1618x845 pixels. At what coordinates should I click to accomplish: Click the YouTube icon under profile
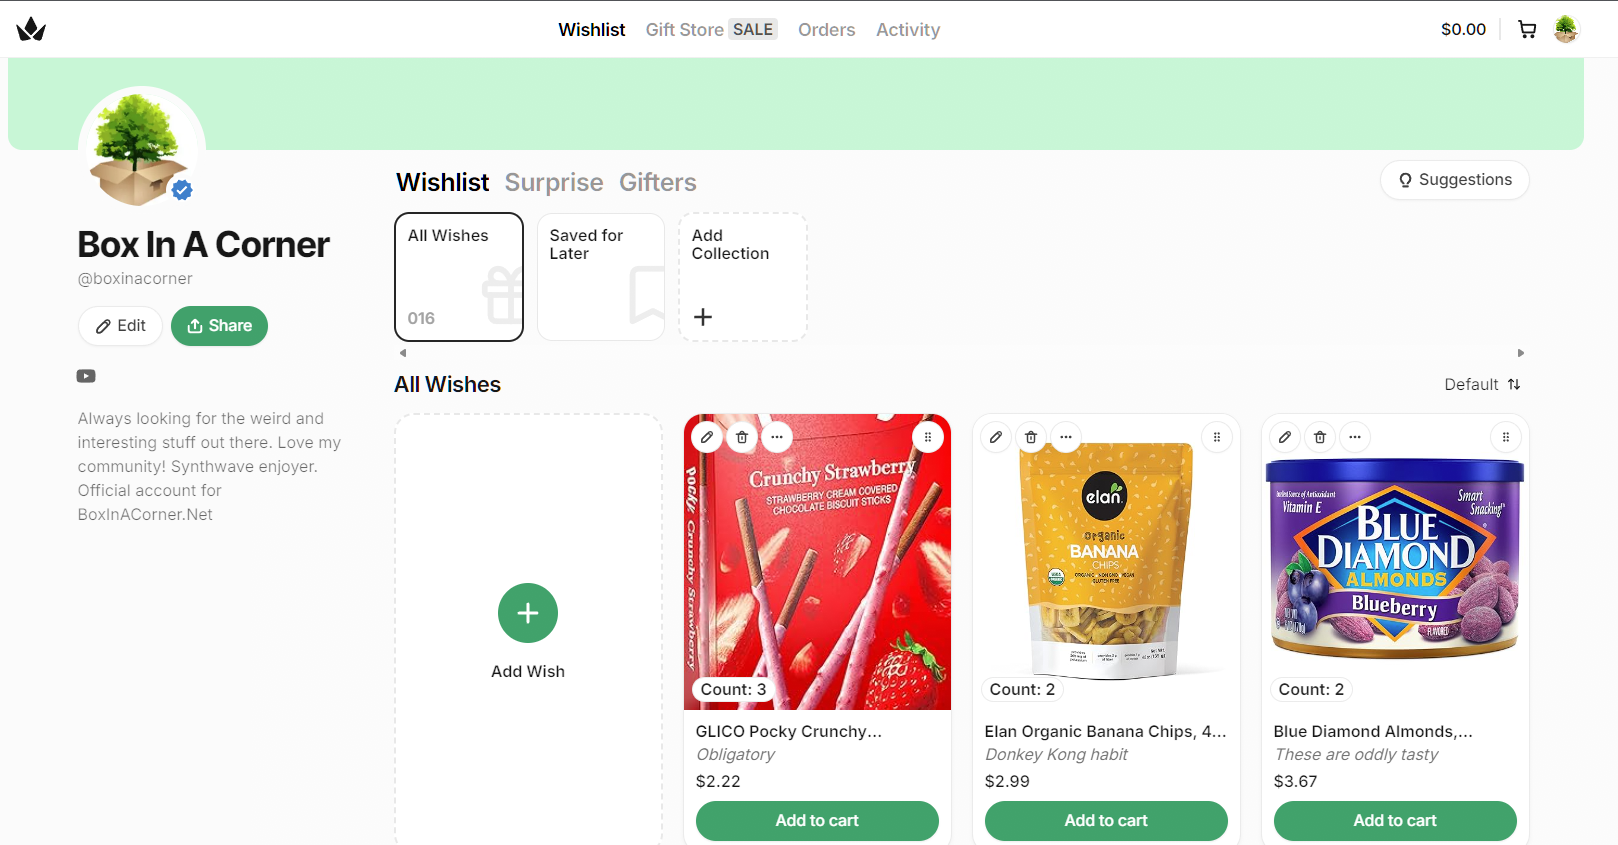(x=86, y=376)
